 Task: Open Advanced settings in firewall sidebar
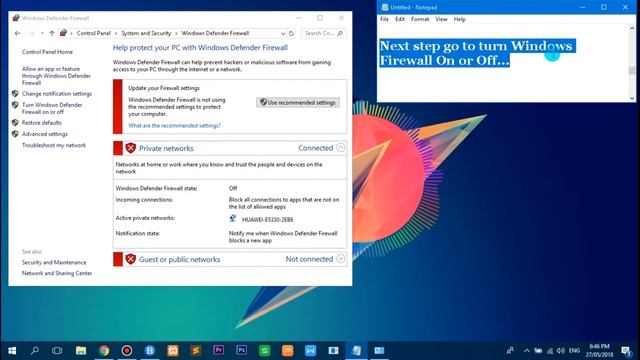pyautogui.click(x=44, y=134)
